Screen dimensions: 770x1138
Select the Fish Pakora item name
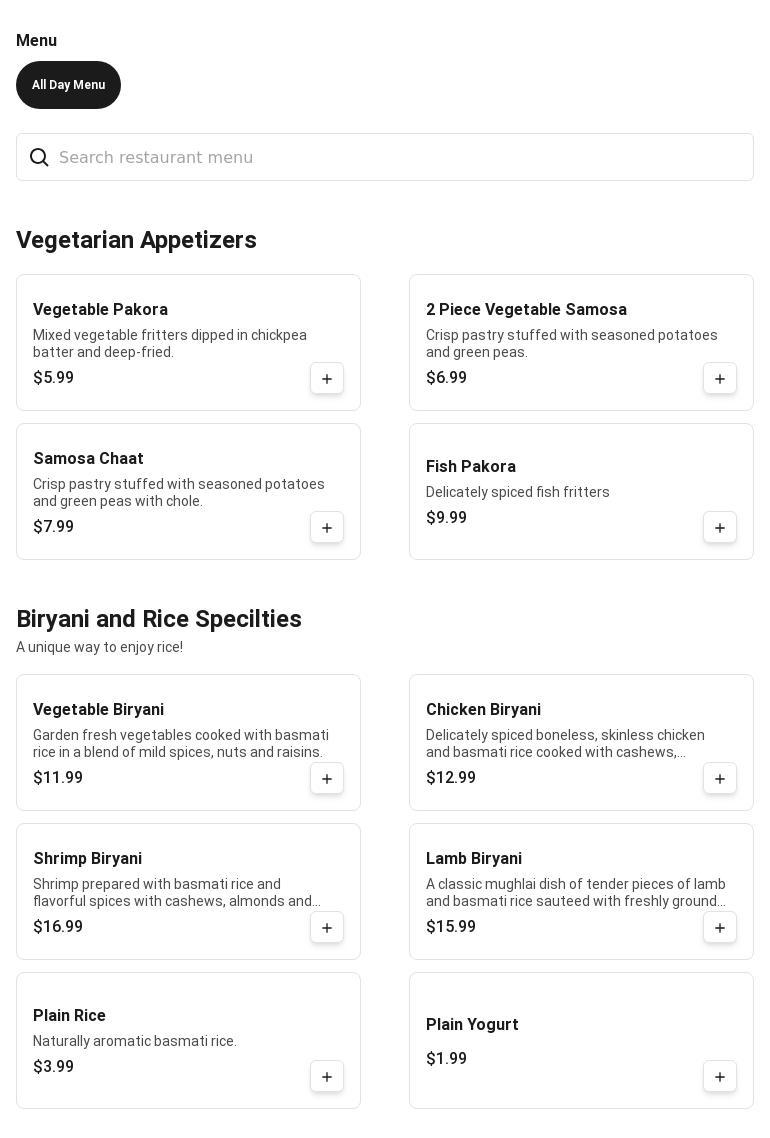point(471,467)
